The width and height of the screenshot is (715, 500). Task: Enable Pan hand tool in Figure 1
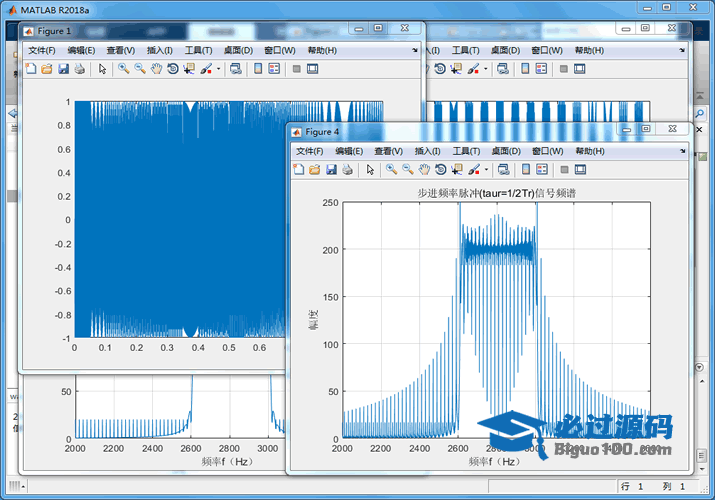pyautogui.click(x=156, y=69)
